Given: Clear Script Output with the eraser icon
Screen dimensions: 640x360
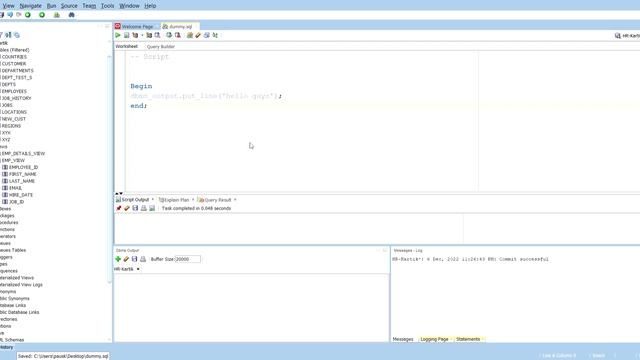Looking at the screenshot, I should click(x=127, y=208).
